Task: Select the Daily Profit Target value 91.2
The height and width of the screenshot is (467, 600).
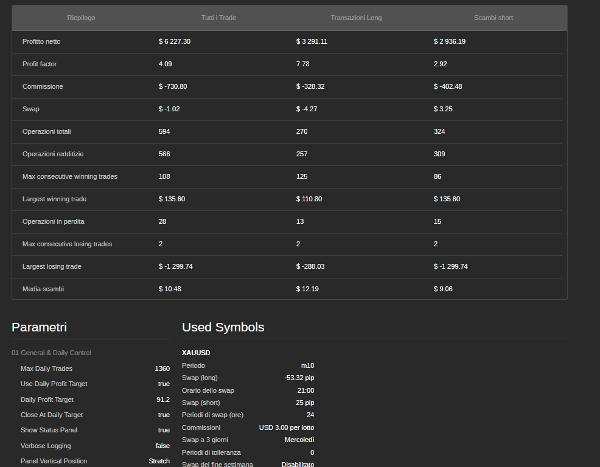Action: point(163,400)
